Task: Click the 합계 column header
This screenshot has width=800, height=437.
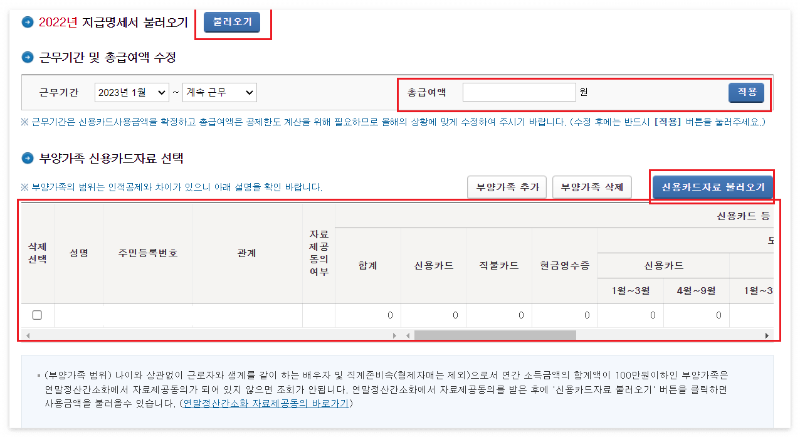Action: coord(368,265)
